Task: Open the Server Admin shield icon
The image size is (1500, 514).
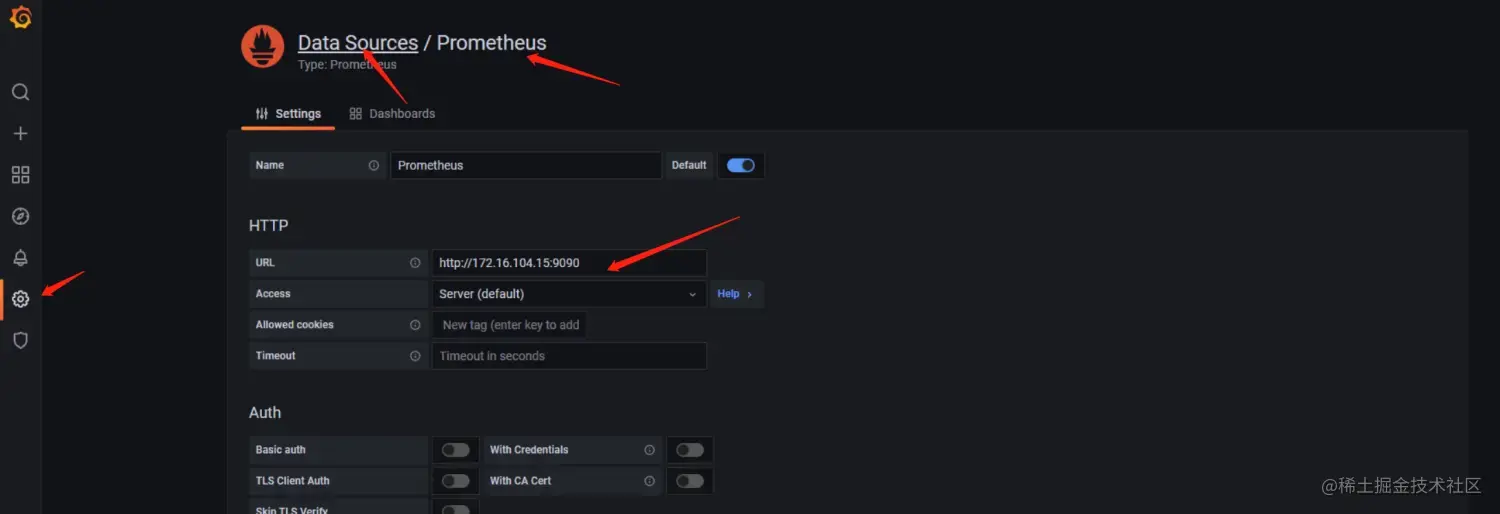Action: pyautogui.click(x=20, y=340)
